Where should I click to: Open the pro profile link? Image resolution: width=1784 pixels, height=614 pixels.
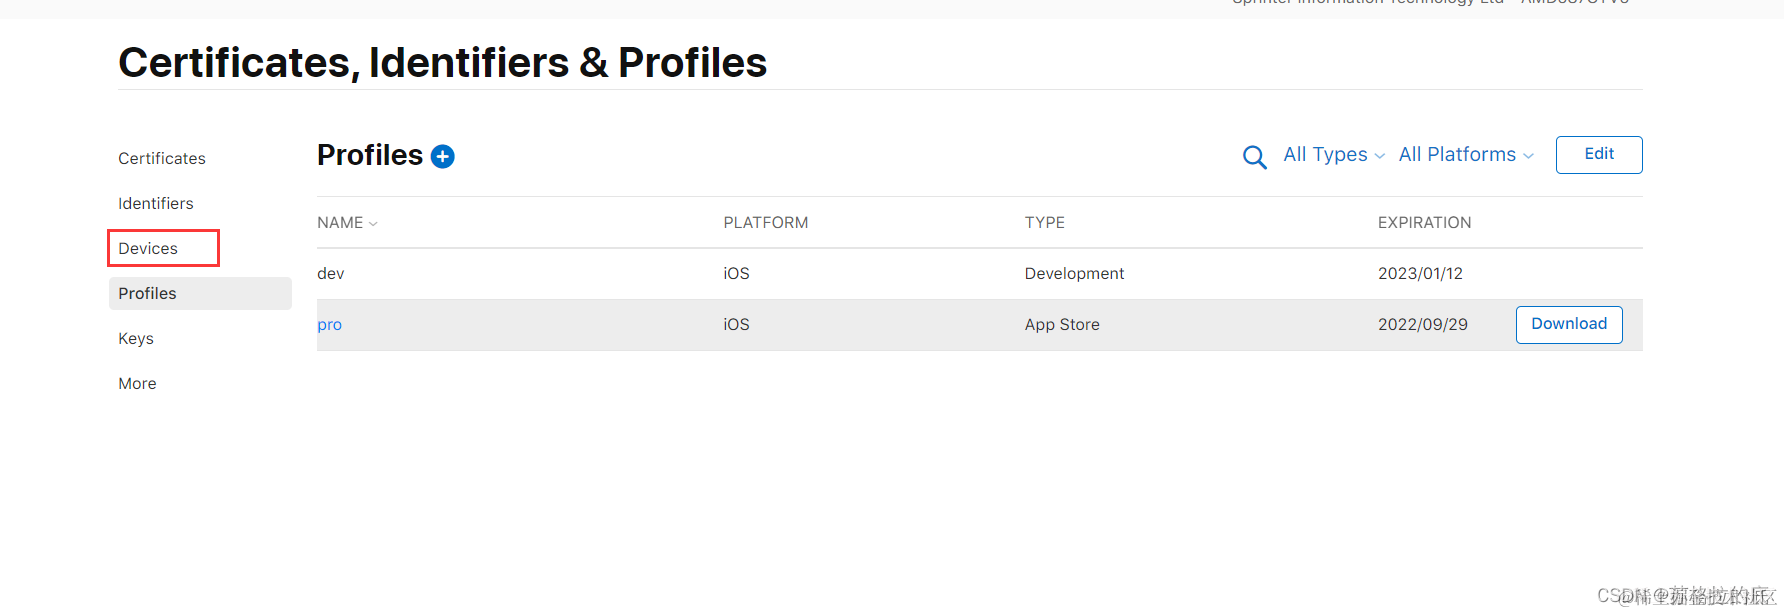329,325
